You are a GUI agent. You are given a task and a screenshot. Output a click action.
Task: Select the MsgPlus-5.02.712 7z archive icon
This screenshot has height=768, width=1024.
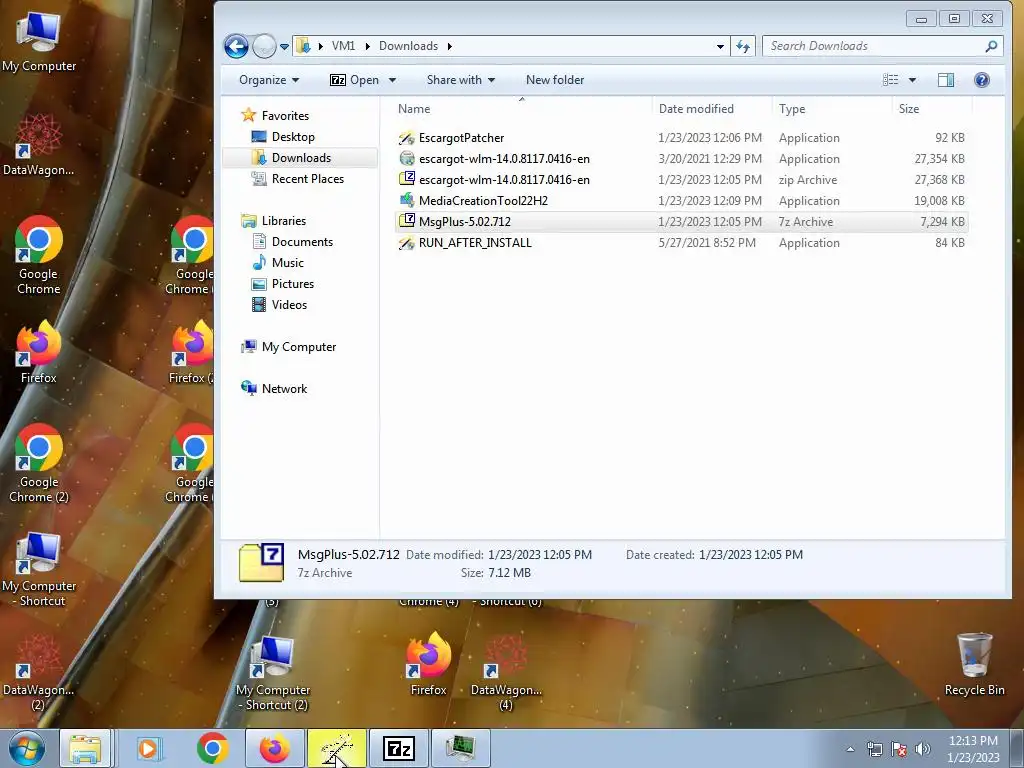tap(407, 221)
